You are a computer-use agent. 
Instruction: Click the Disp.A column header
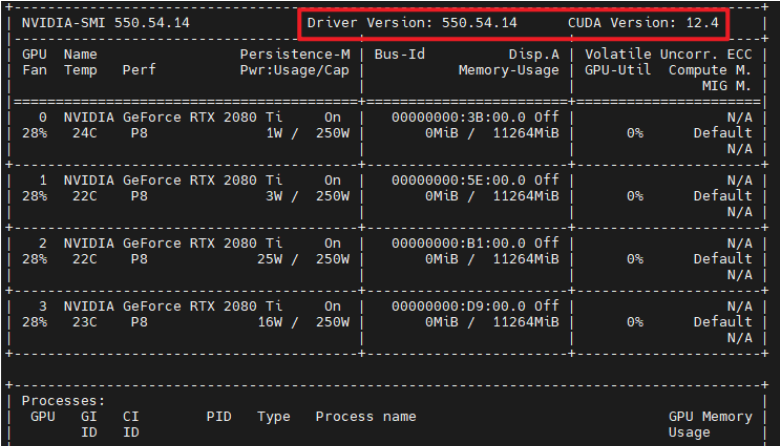(x=534, y=54)
